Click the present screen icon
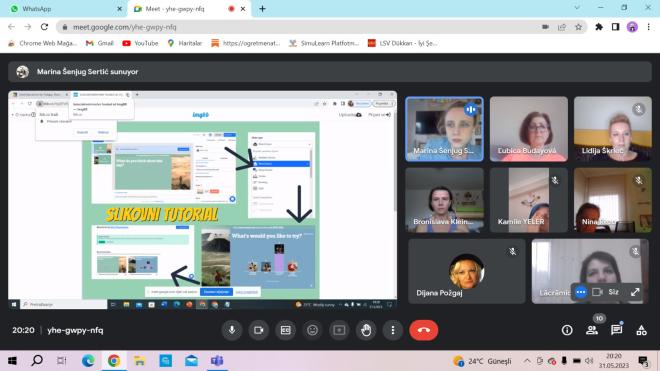This screenshot has width=660, height=371. point(339,330)
